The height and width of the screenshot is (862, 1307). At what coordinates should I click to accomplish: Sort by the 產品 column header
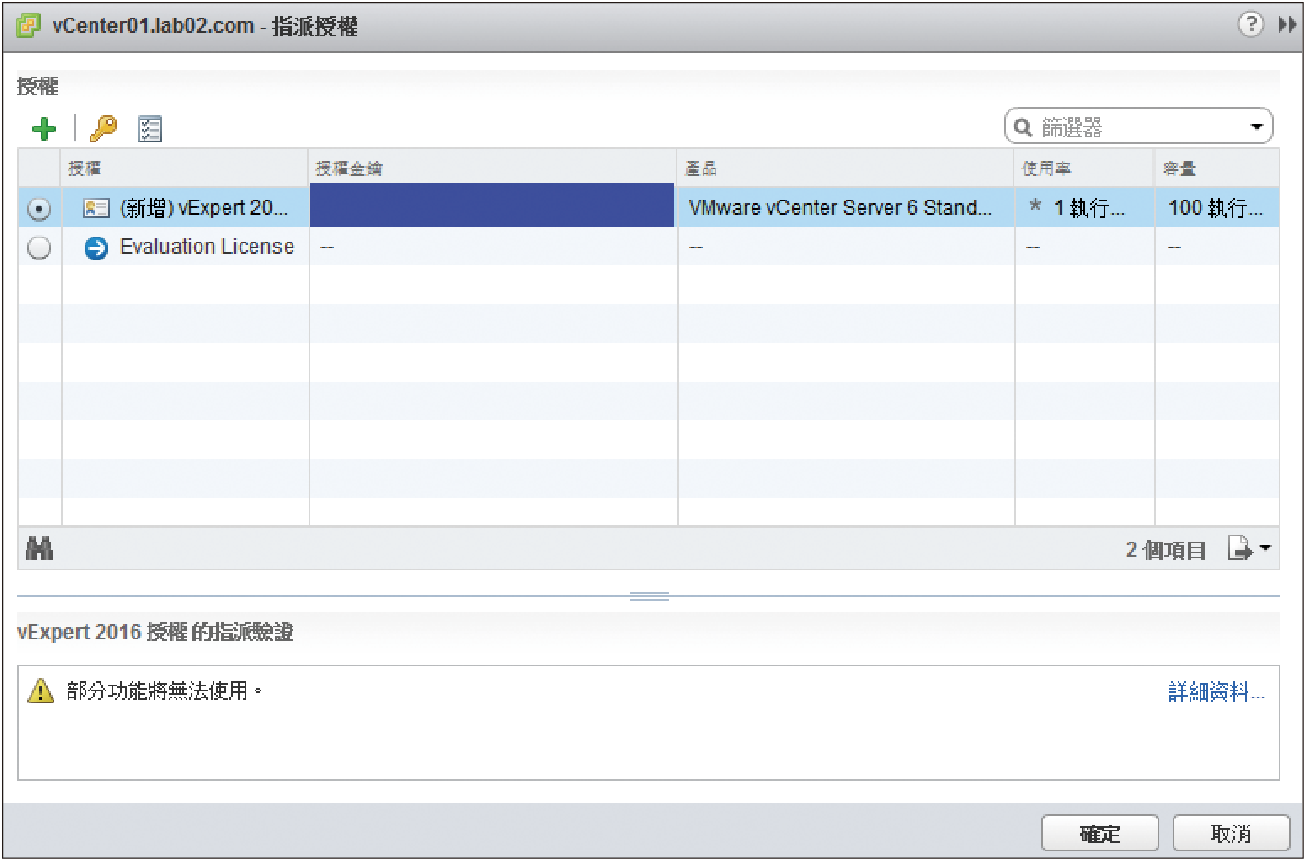pyautogui.click(x=846, y=169)
